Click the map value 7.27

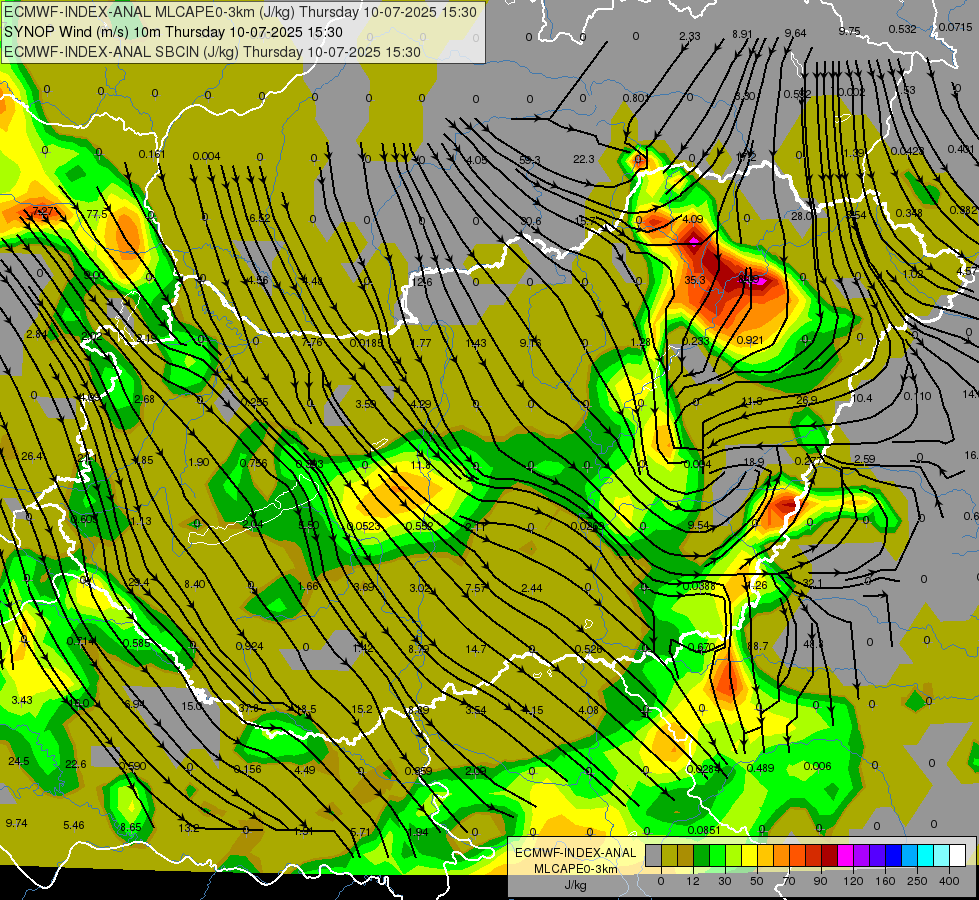click(x=42, y=210)
